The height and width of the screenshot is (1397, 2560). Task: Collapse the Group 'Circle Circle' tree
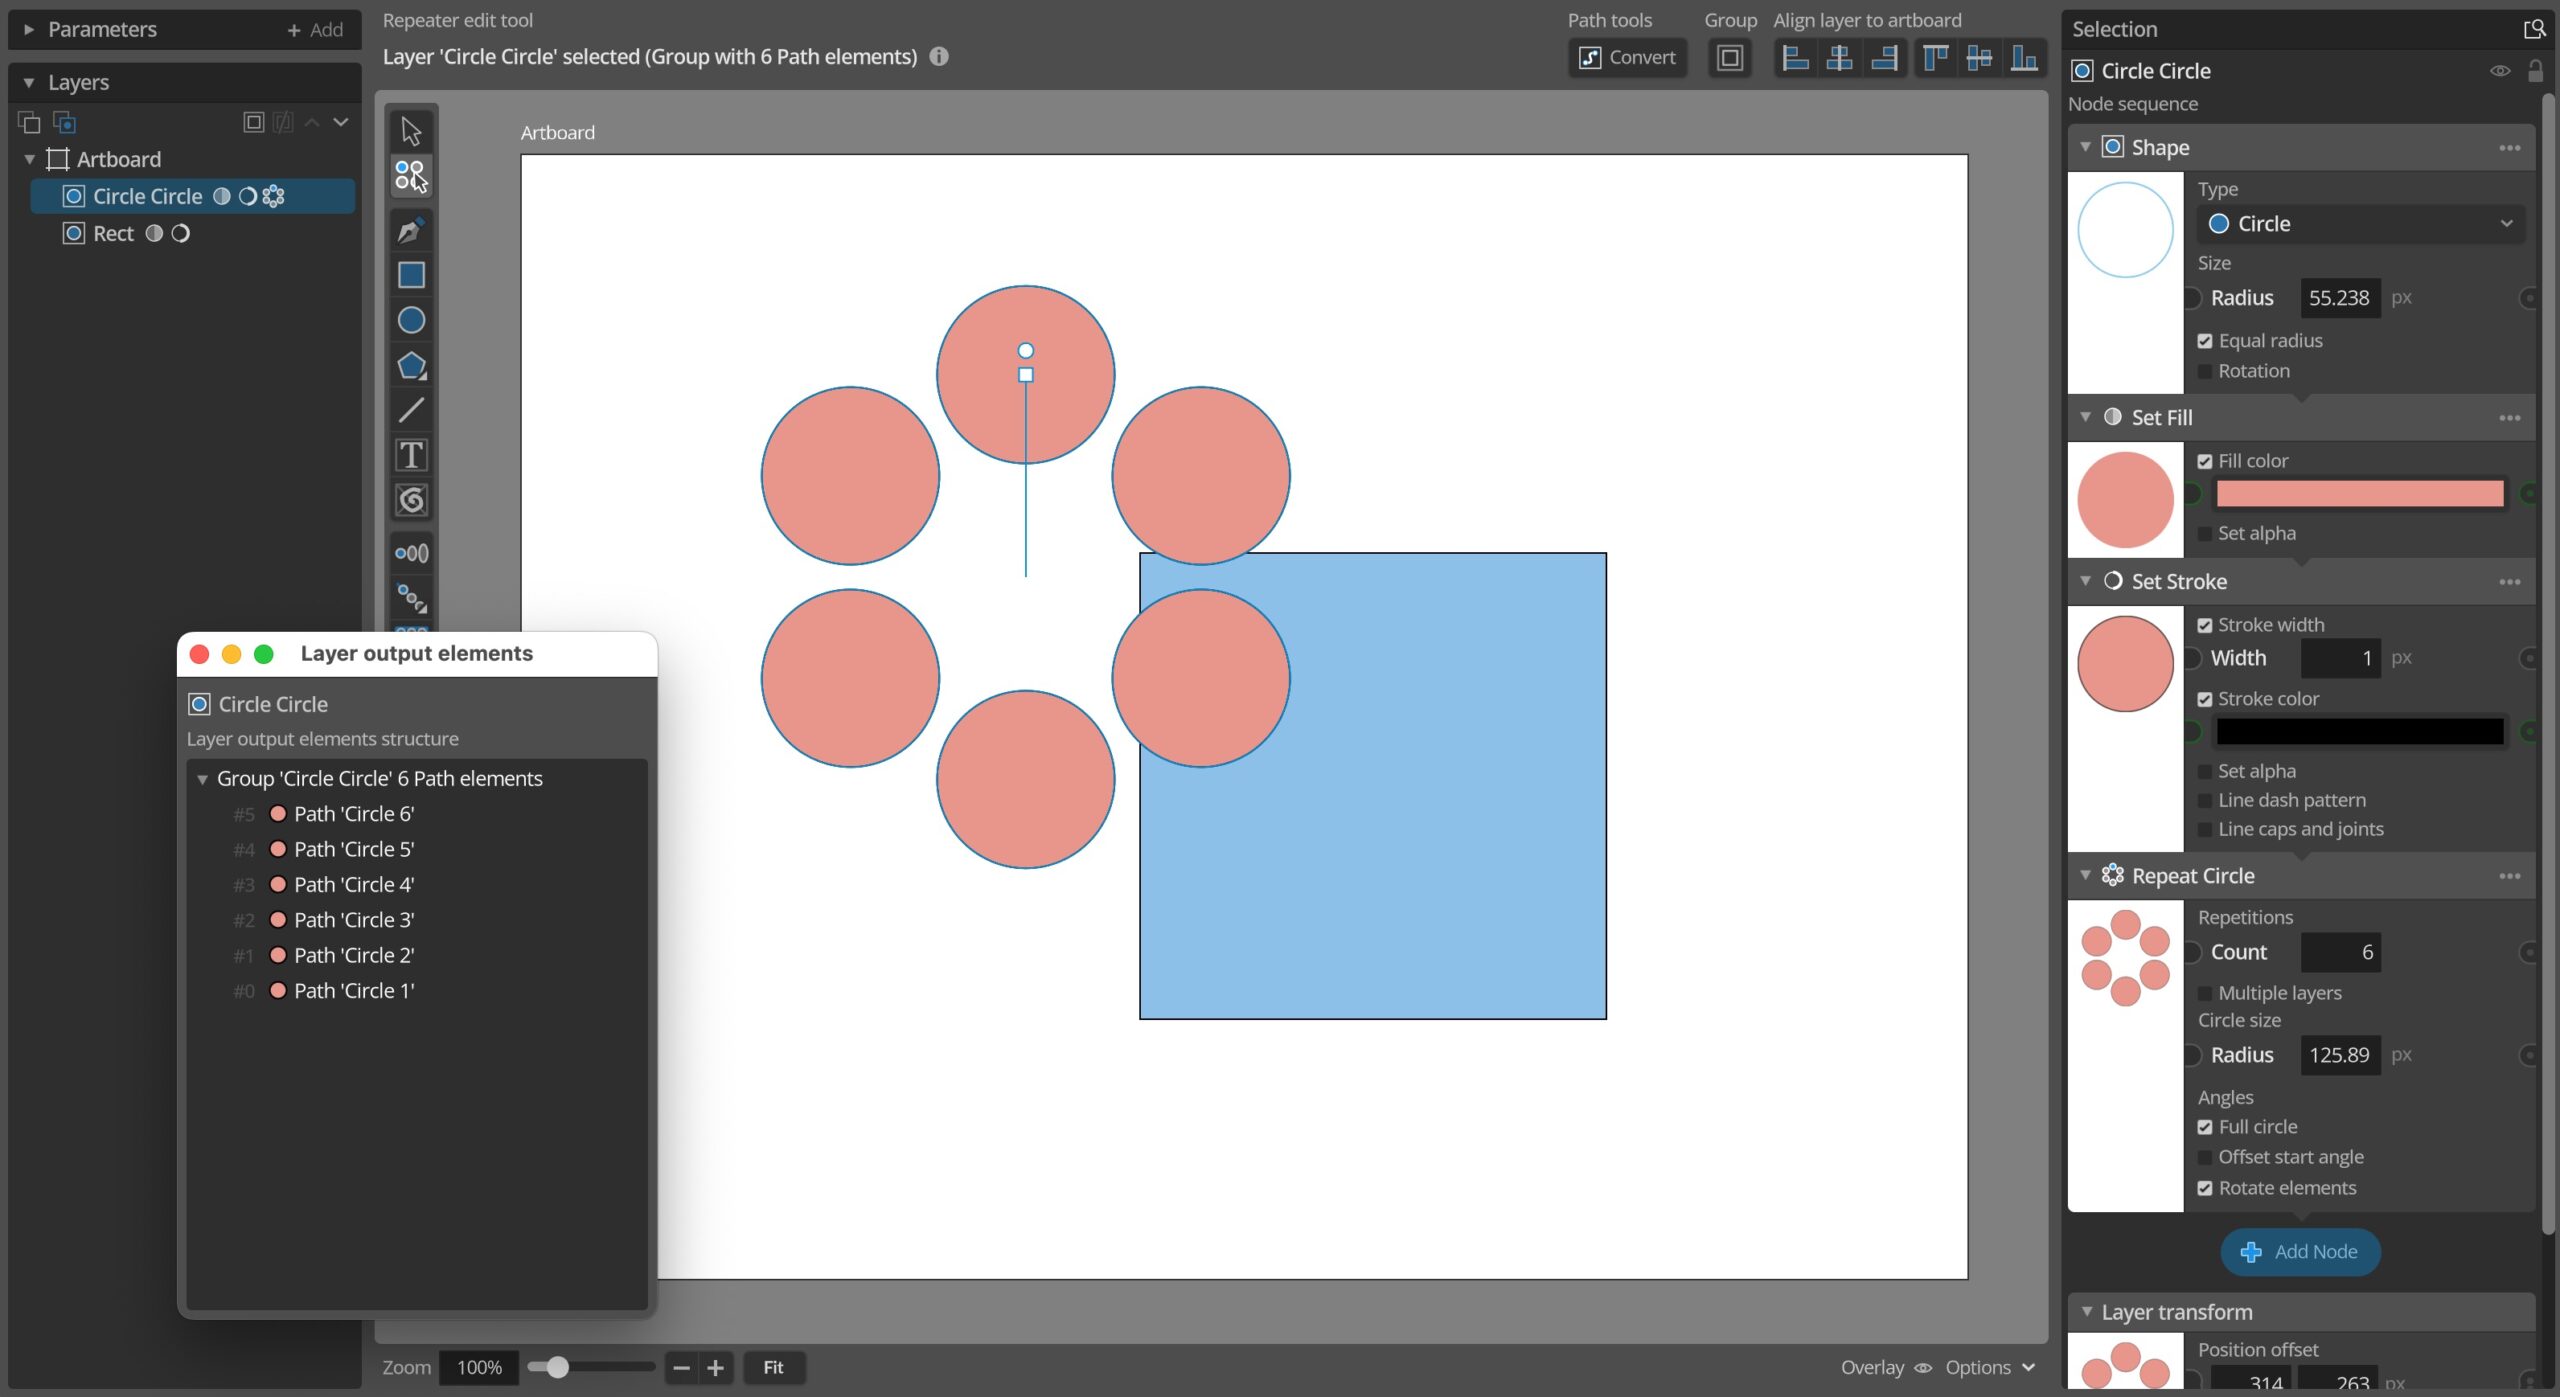coord(203,778)
